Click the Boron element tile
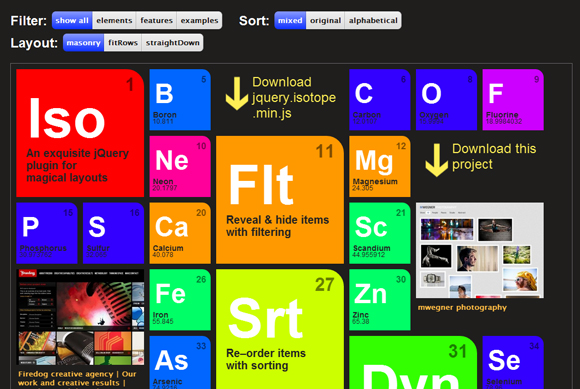580x389 pixels. 180,100
